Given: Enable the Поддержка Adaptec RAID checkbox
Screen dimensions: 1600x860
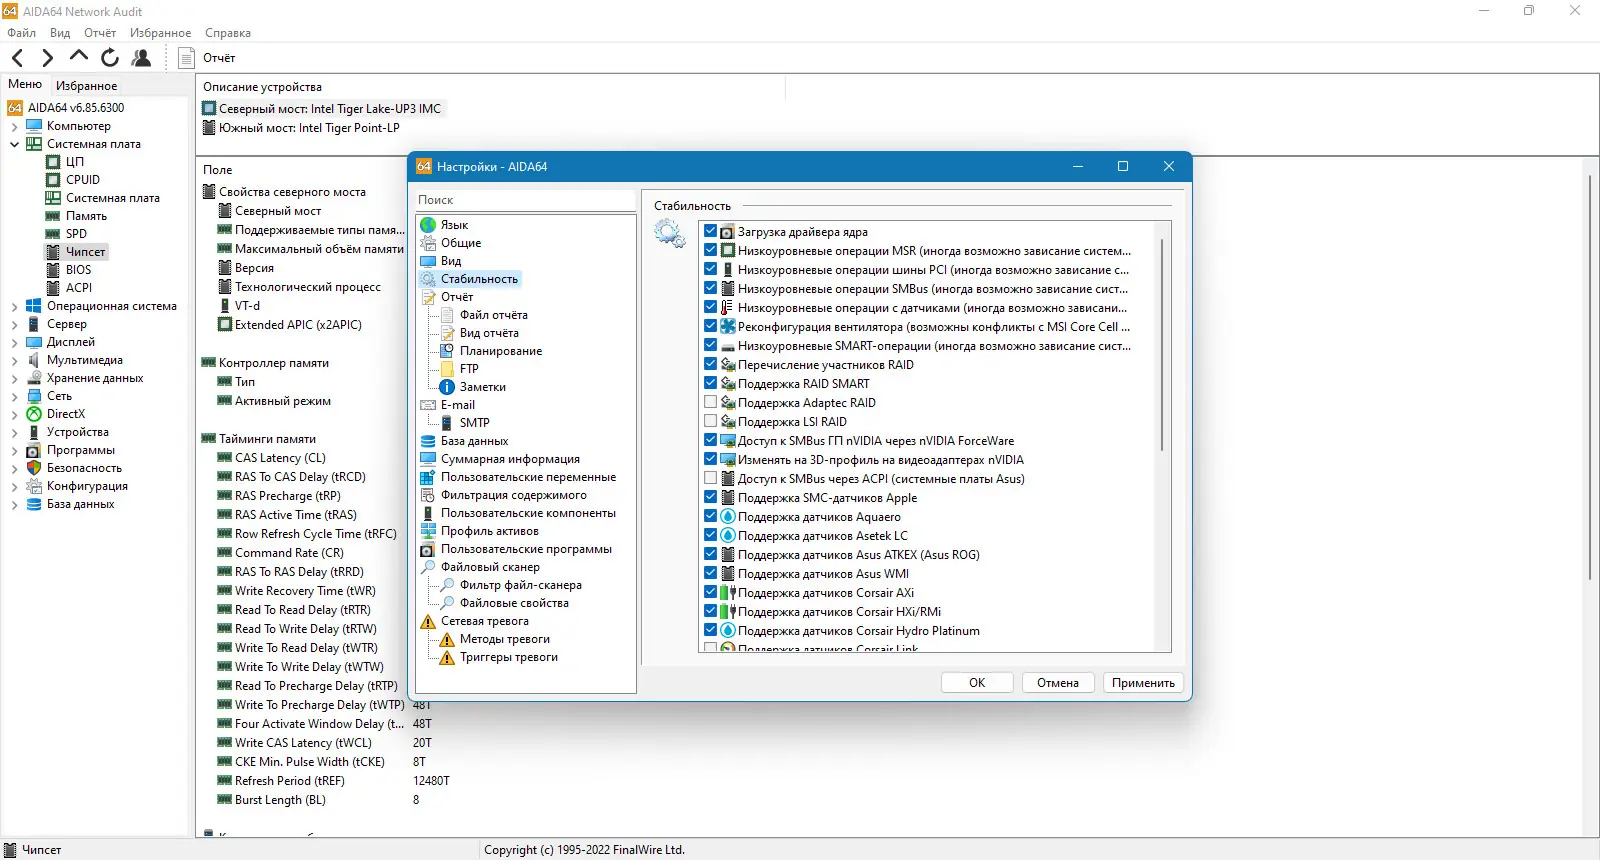Looking at the screenshot, I should tap(711, 402).
